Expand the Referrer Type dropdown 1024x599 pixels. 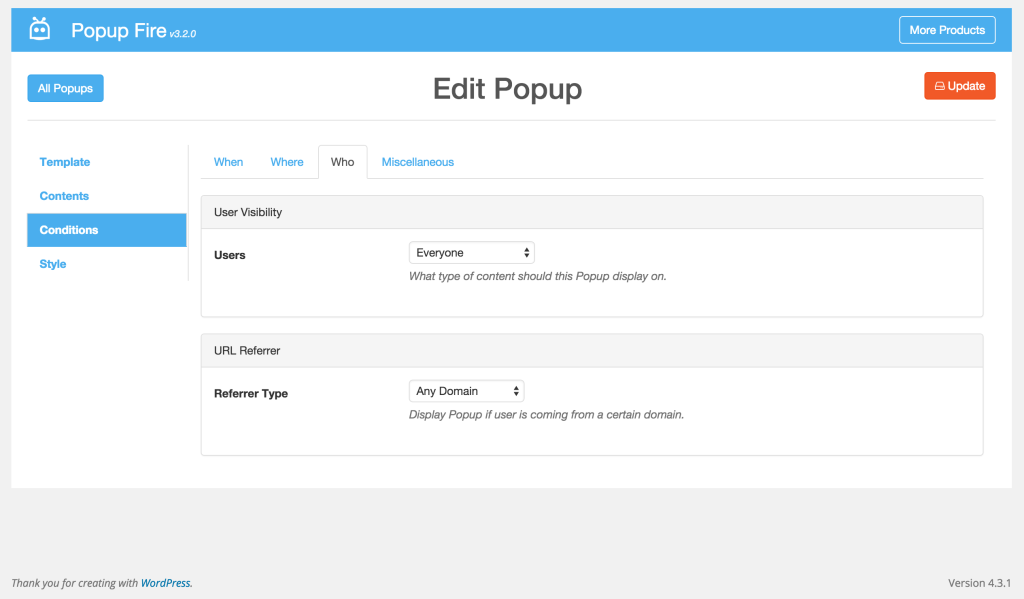[466, 391]
